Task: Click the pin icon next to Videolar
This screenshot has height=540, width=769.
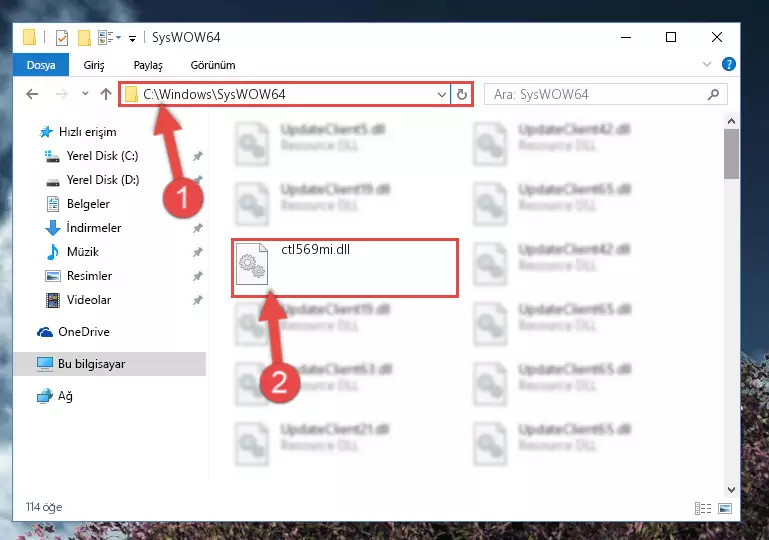Action: [x=198, y=300]
